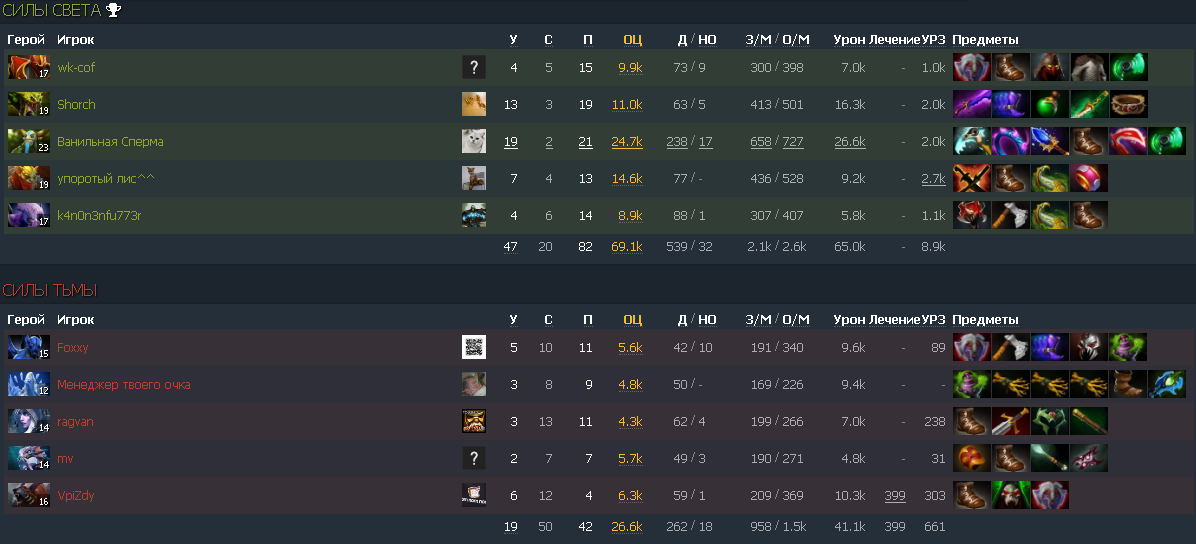Open the white cat avatar beside Ванильная Сперма

pos(474,142)
